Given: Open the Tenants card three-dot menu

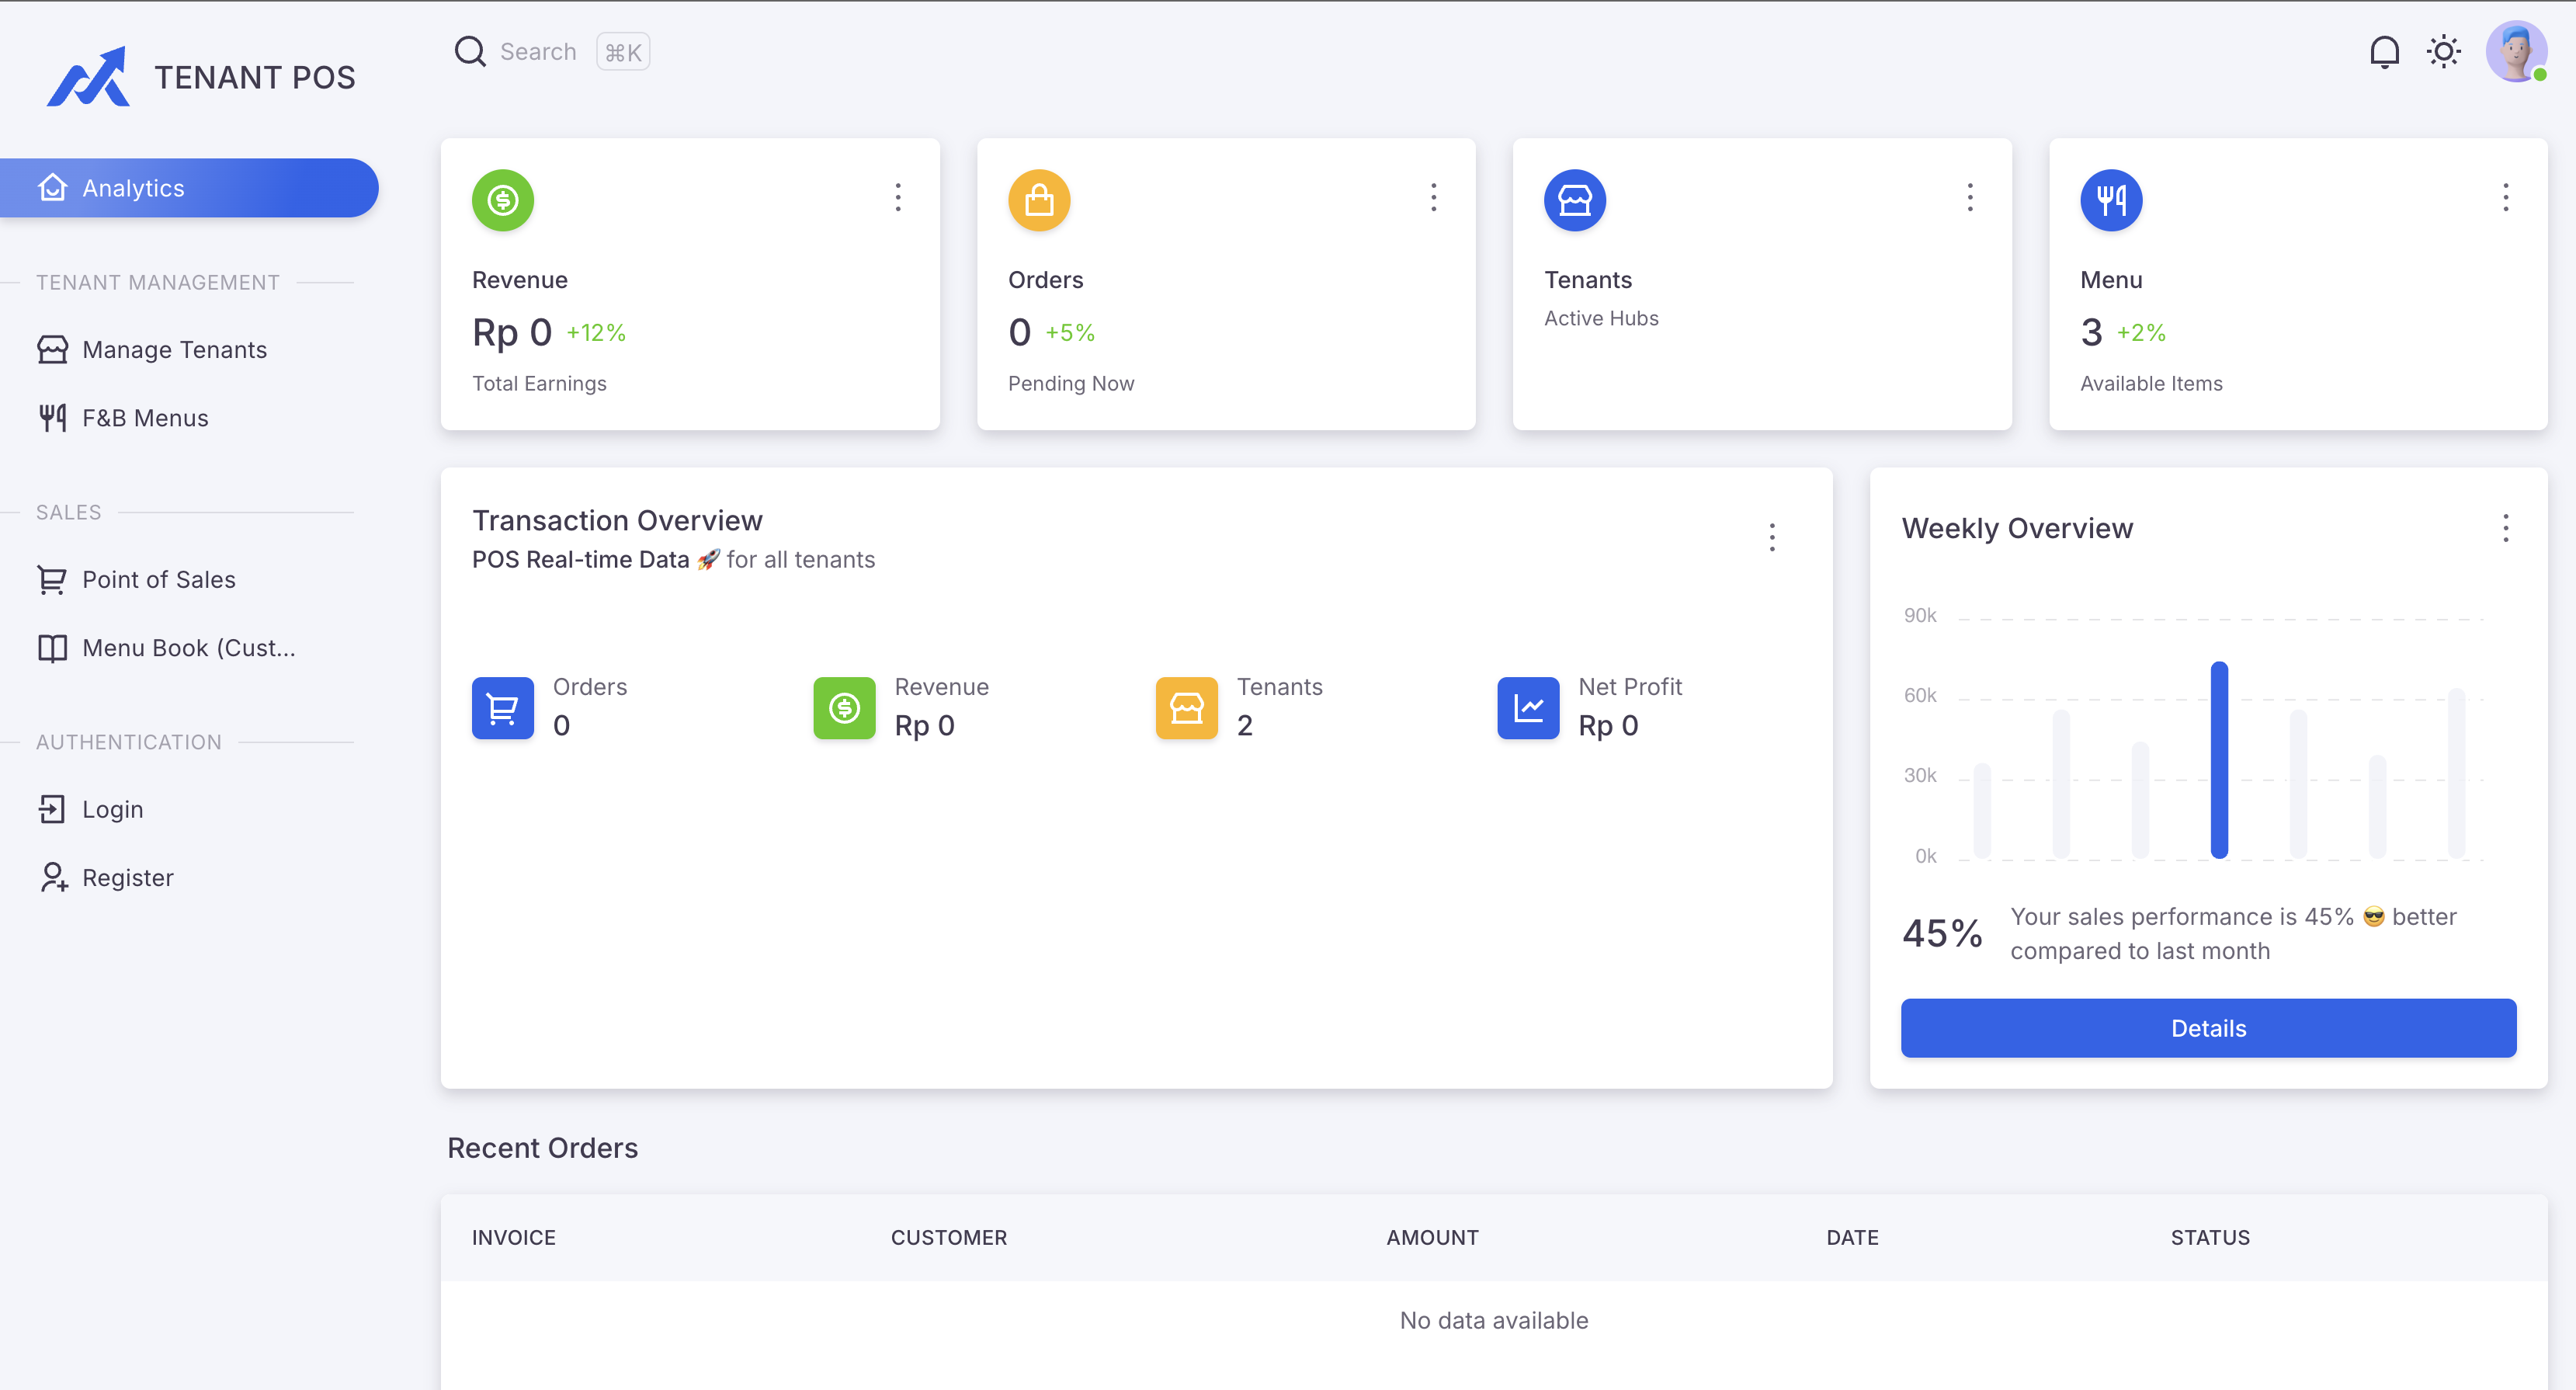Looking at the screenshot, I should (x=1970, y=197).
